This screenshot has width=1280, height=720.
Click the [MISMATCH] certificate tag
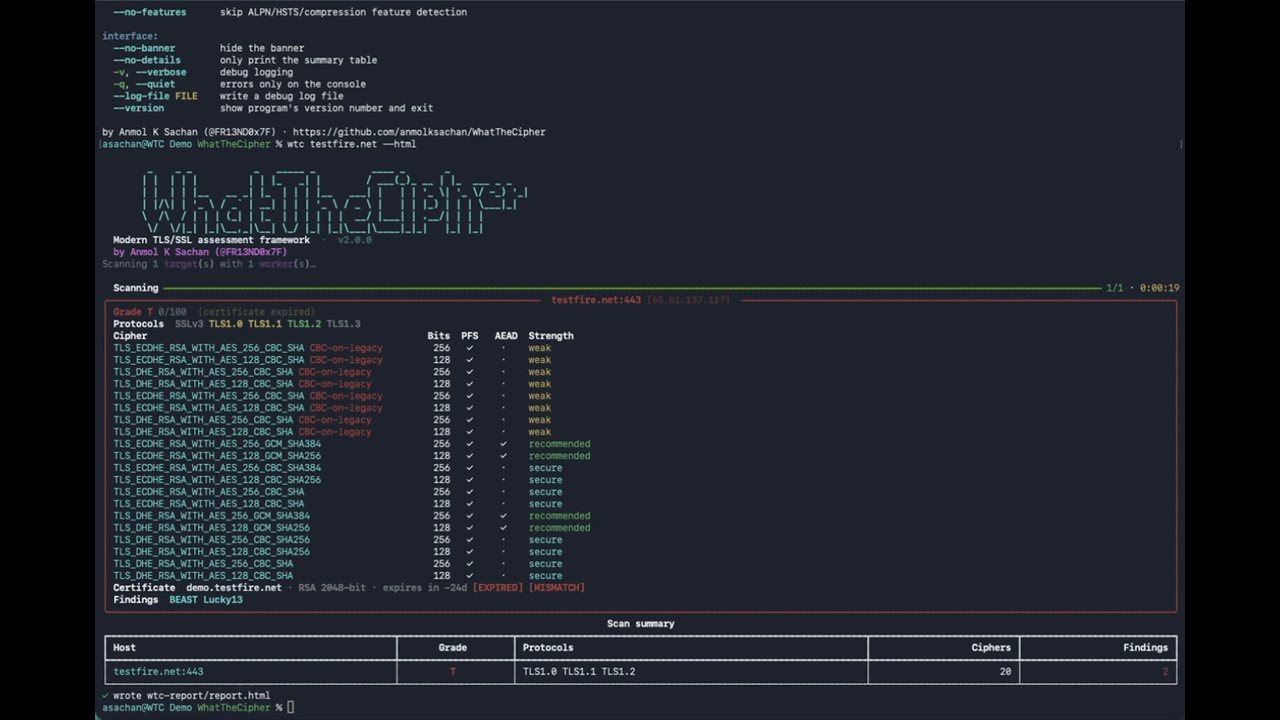(557, 588)
